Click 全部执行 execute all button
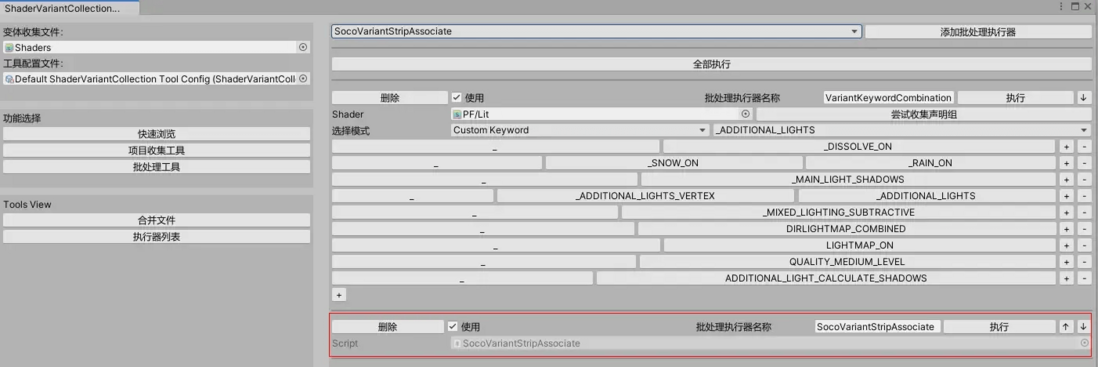1098x367 pixels. point(711,64)
